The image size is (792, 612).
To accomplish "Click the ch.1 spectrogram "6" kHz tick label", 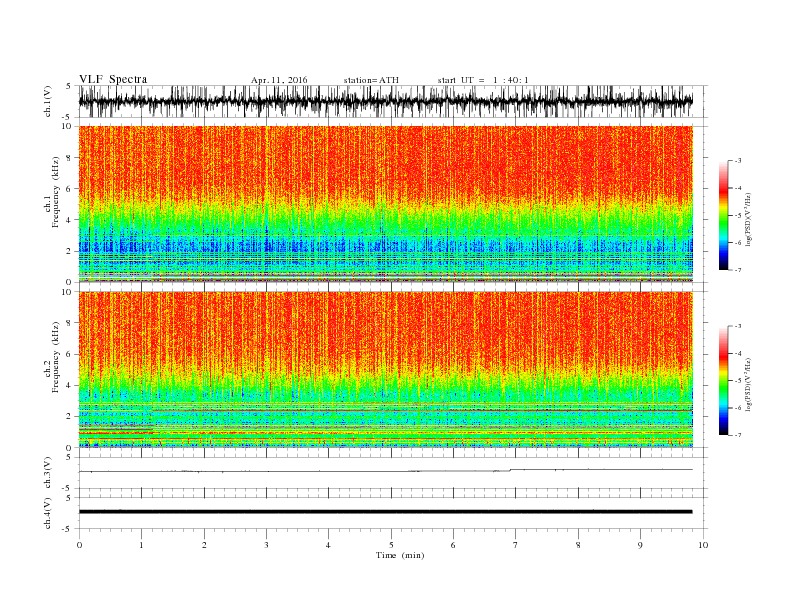I will pyautogui.click(x=70, y=189).
